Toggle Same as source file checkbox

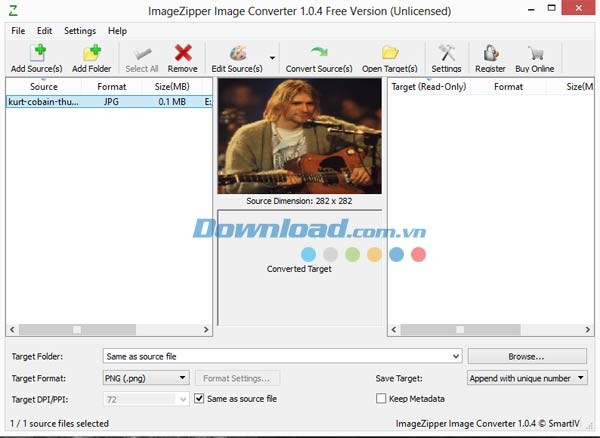pyautogui.click(x=199, y=399)
